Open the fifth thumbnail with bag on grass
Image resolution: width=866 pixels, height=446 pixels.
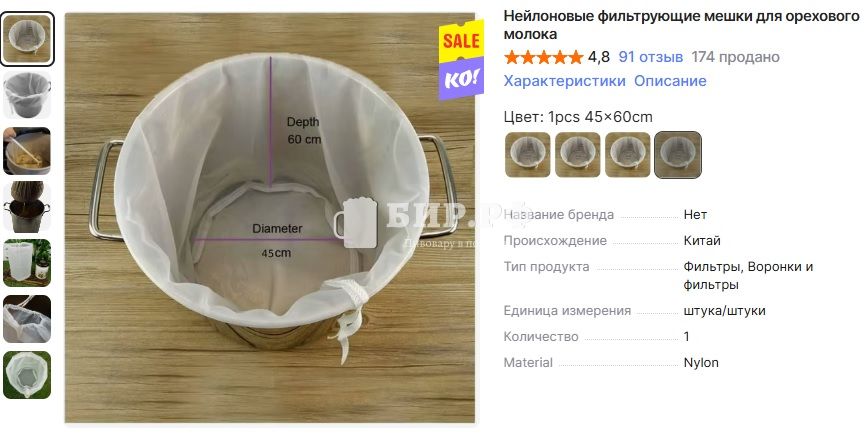(27, 263)
